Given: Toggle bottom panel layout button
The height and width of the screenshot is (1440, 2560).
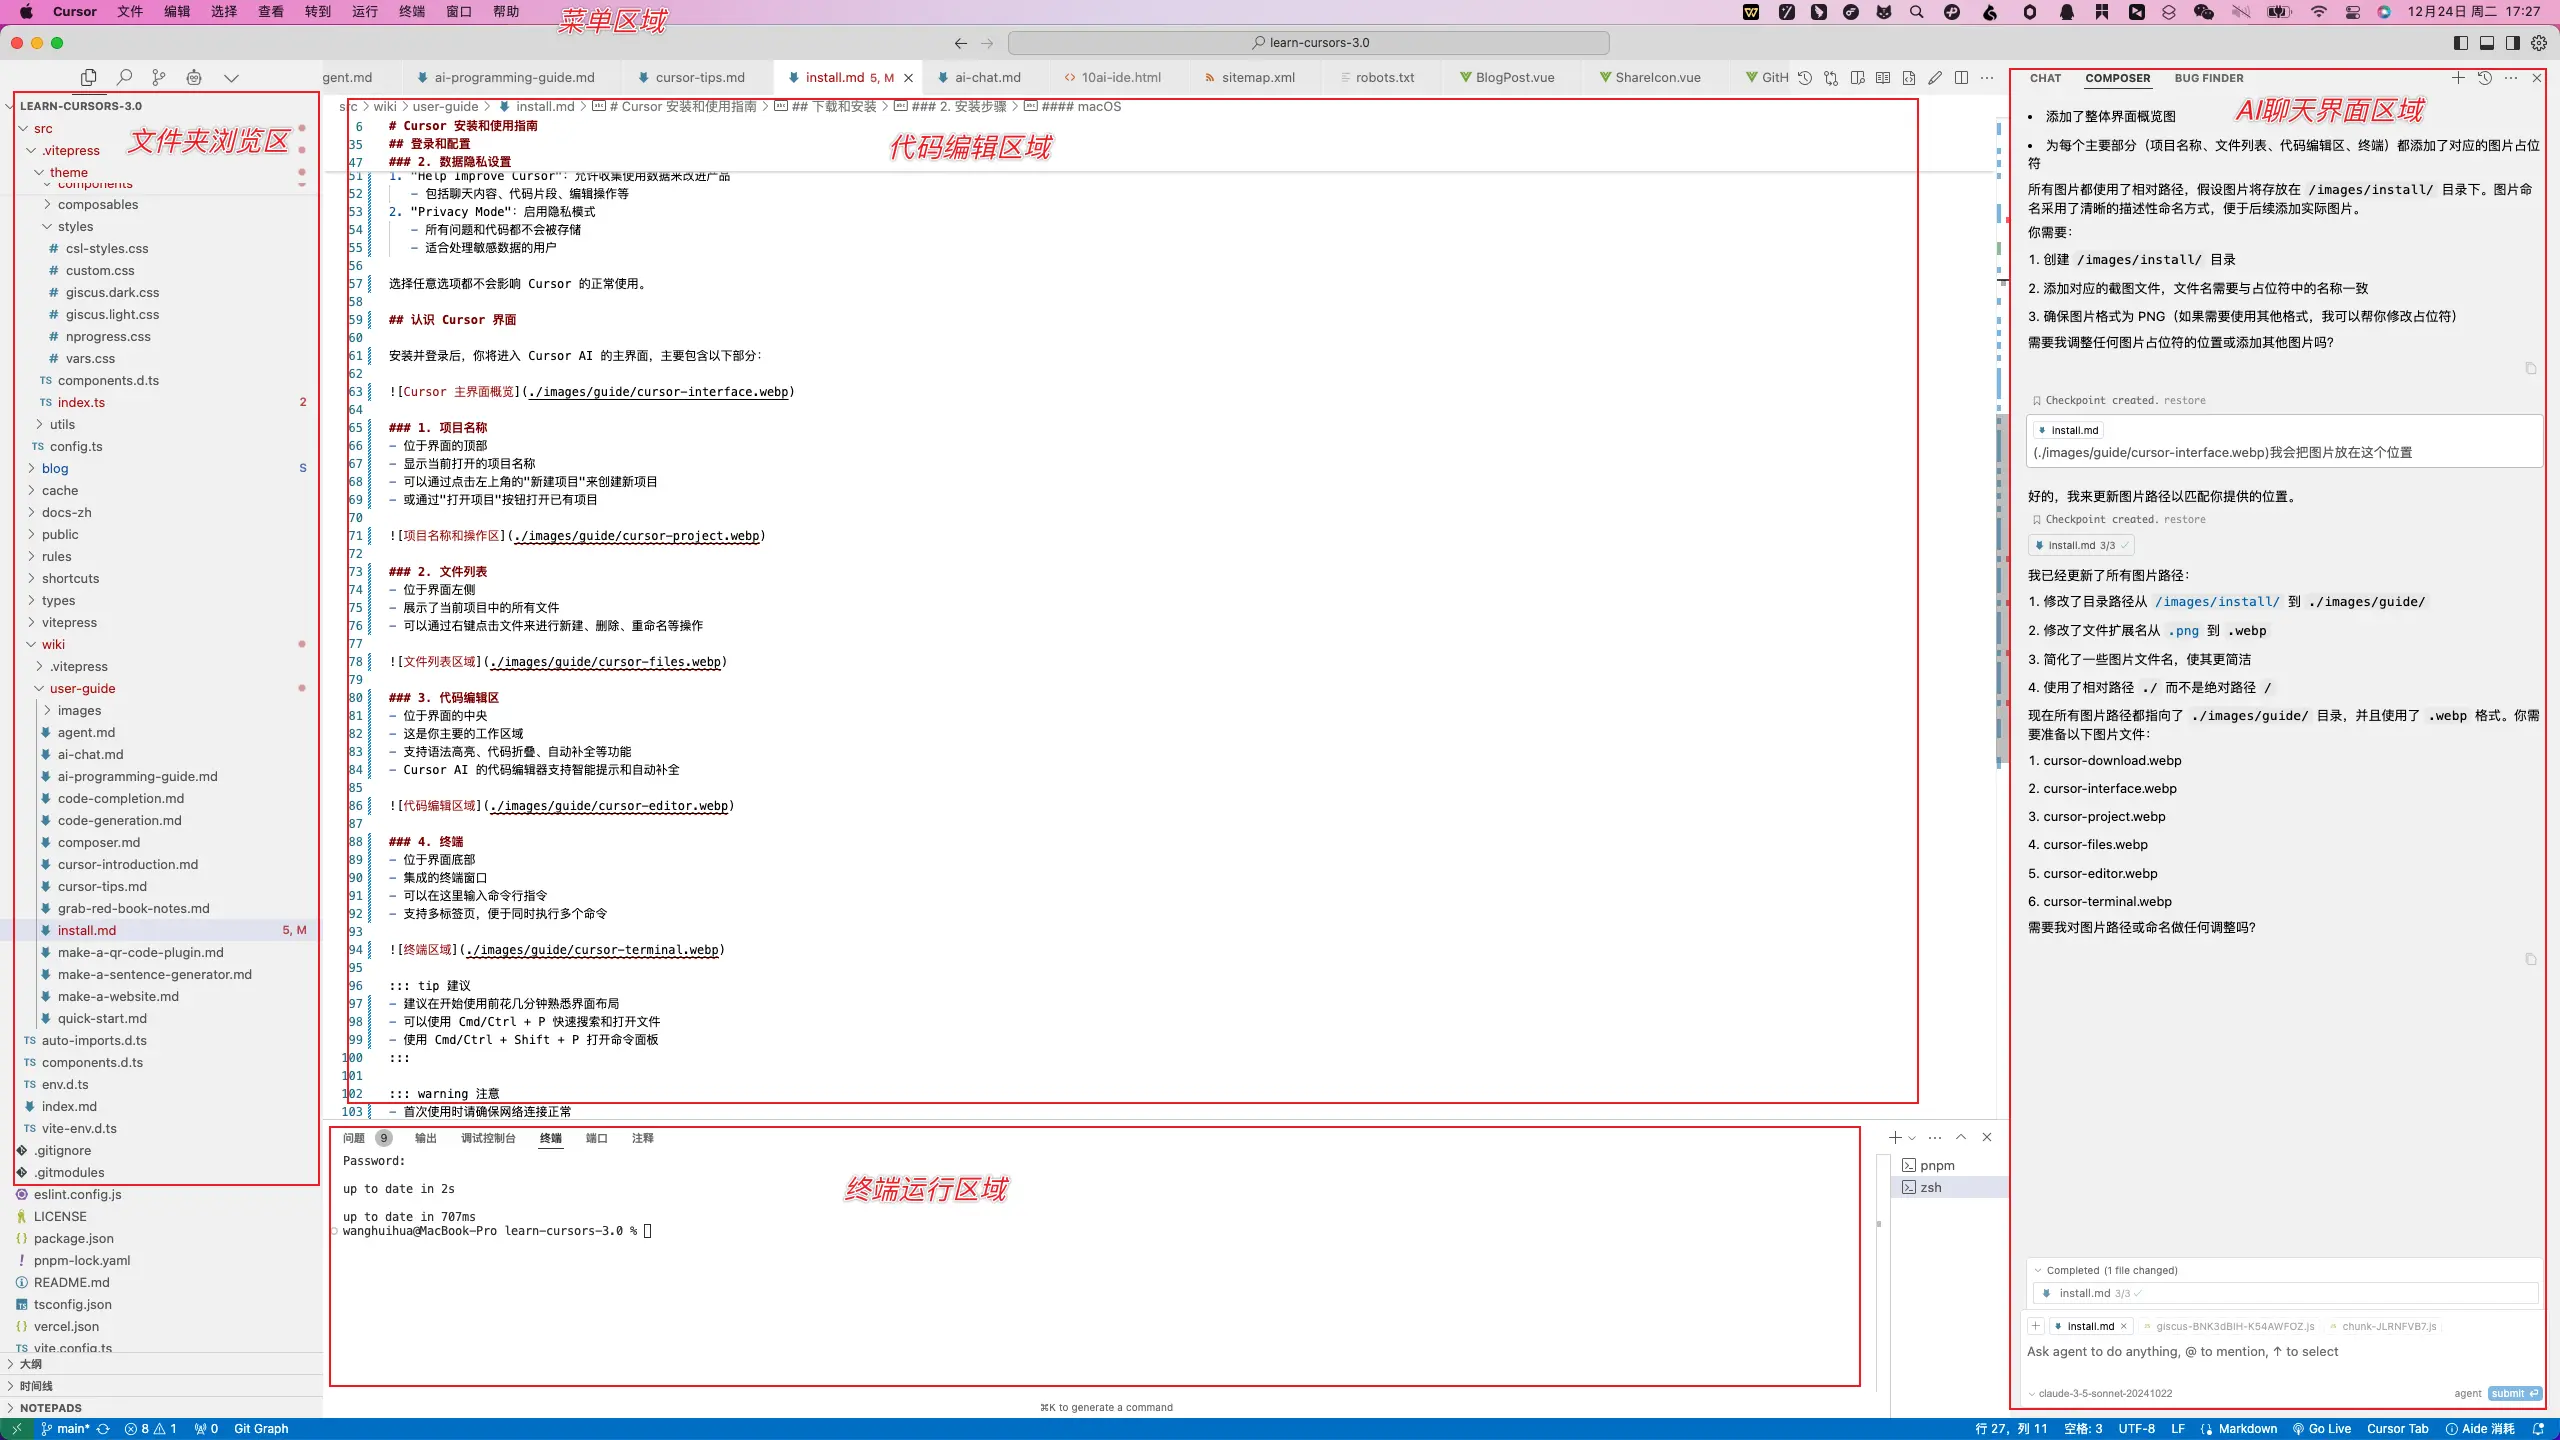Looking at the screenshot, I should coord(2487,43).
